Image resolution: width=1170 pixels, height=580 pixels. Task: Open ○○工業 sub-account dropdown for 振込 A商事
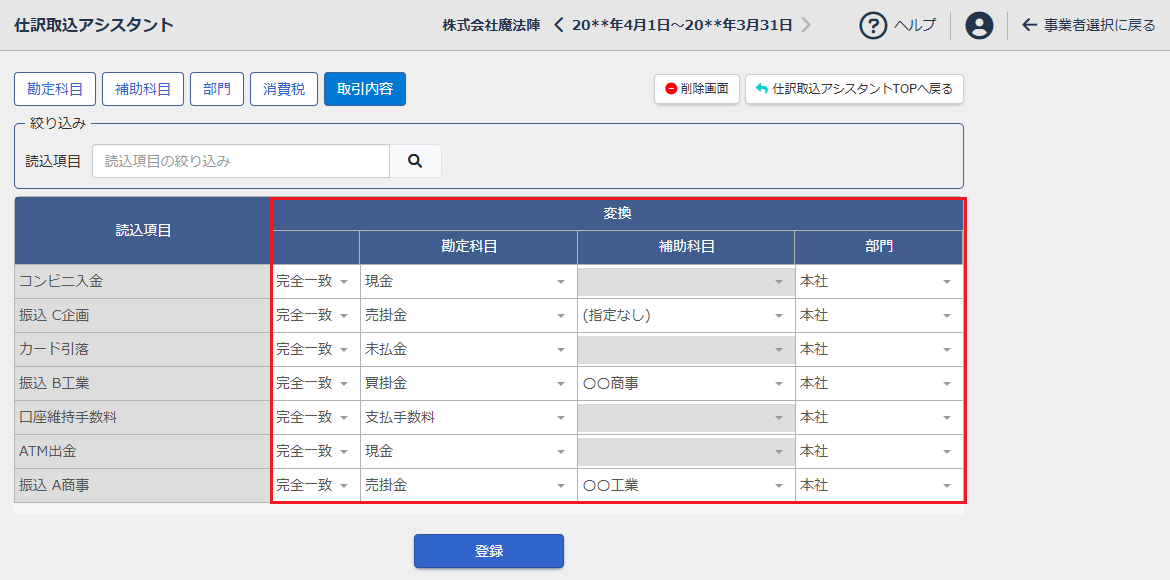pyautogui.click(x=685, y=486)
